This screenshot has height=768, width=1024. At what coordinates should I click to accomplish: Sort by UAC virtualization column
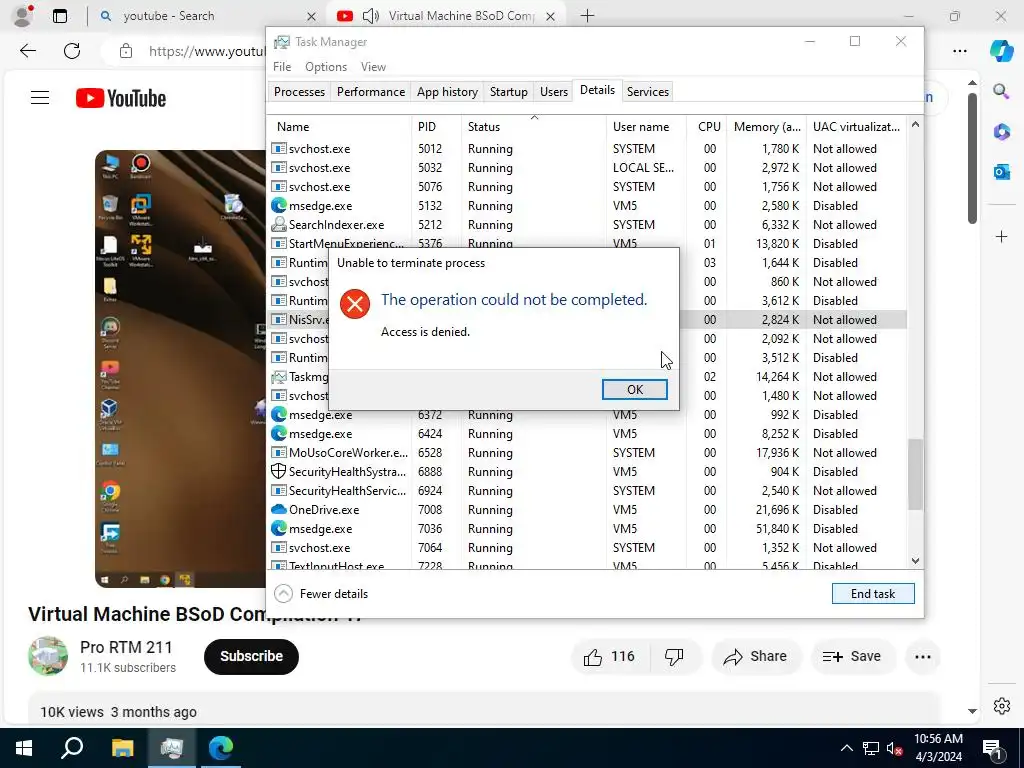pos(856,127)
